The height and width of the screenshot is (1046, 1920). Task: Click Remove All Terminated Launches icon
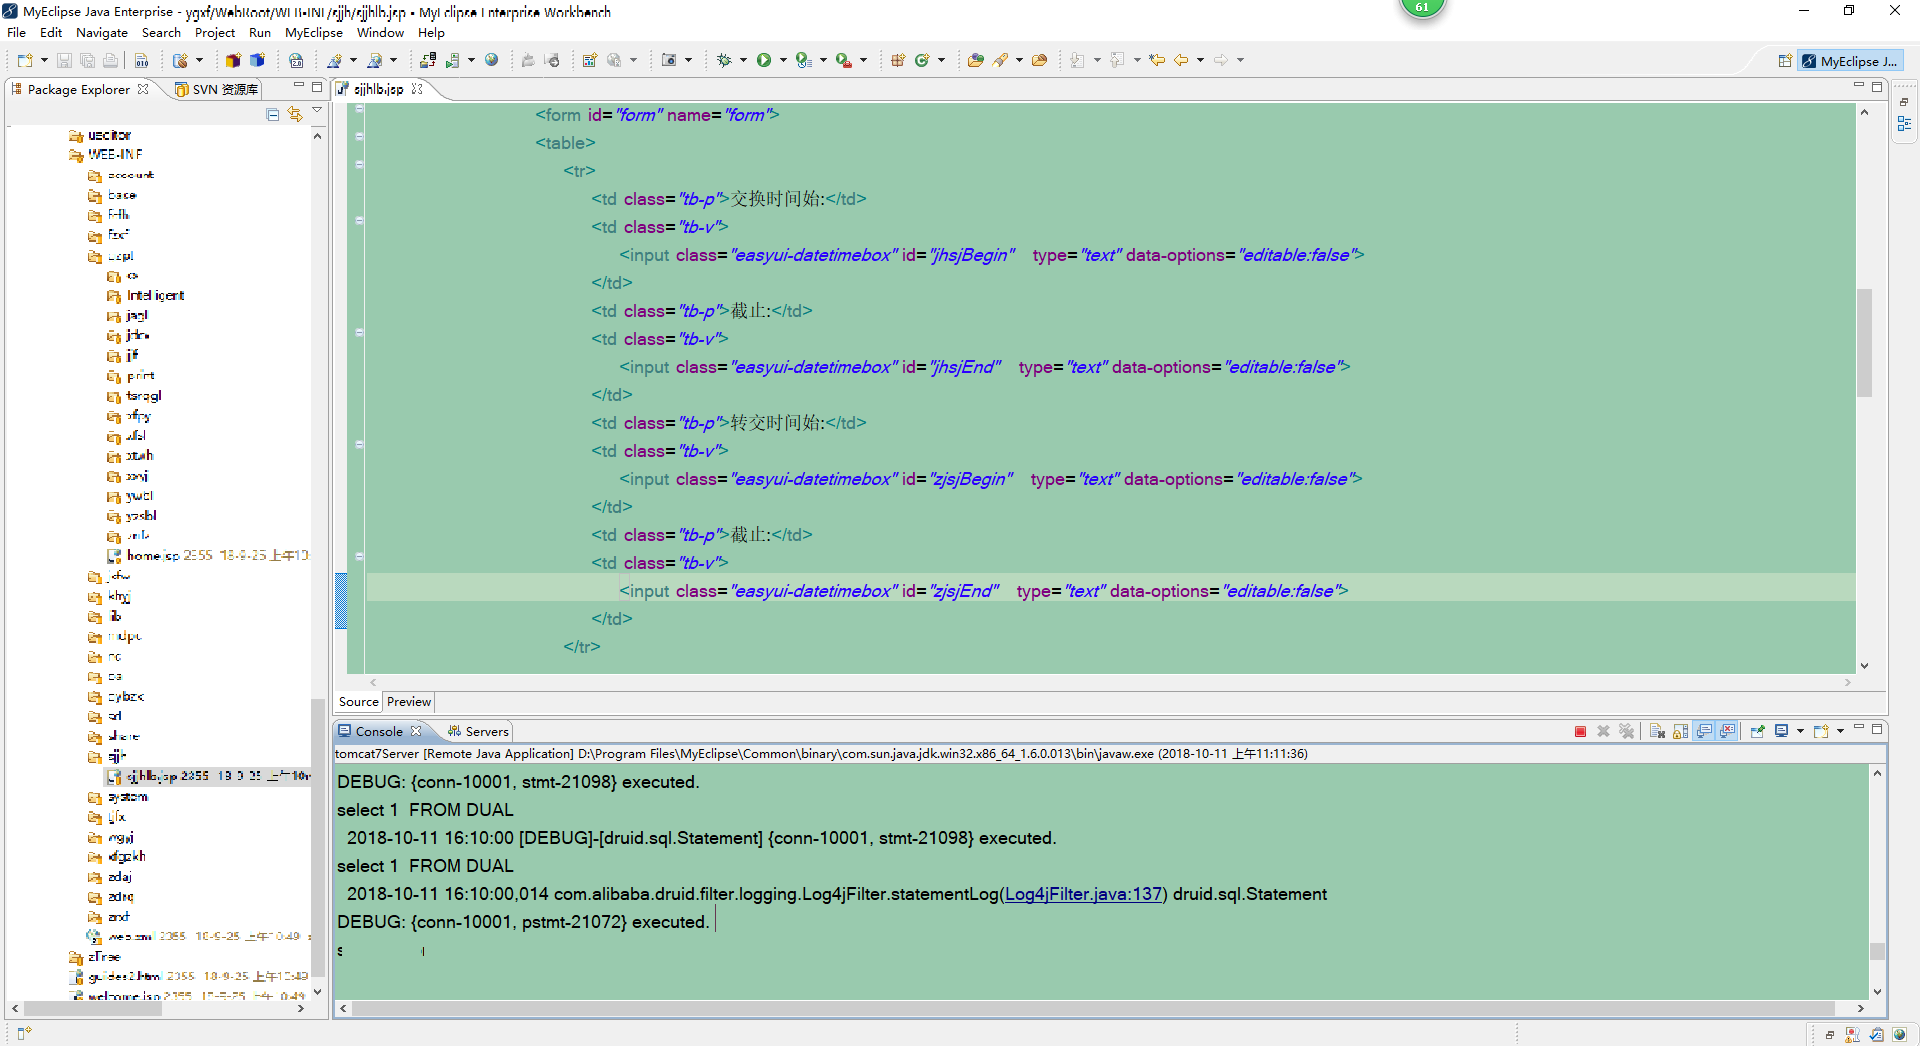point(1626,731)
